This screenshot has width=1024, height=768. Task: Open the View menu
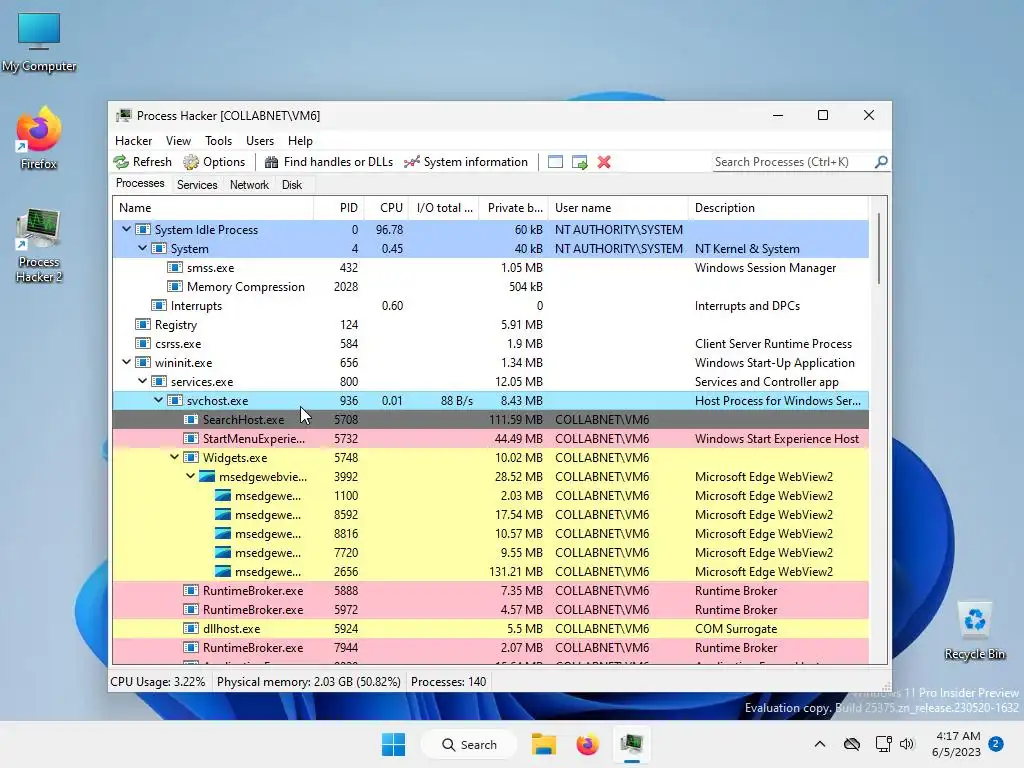pyautogui.click(x=178, y=140)
